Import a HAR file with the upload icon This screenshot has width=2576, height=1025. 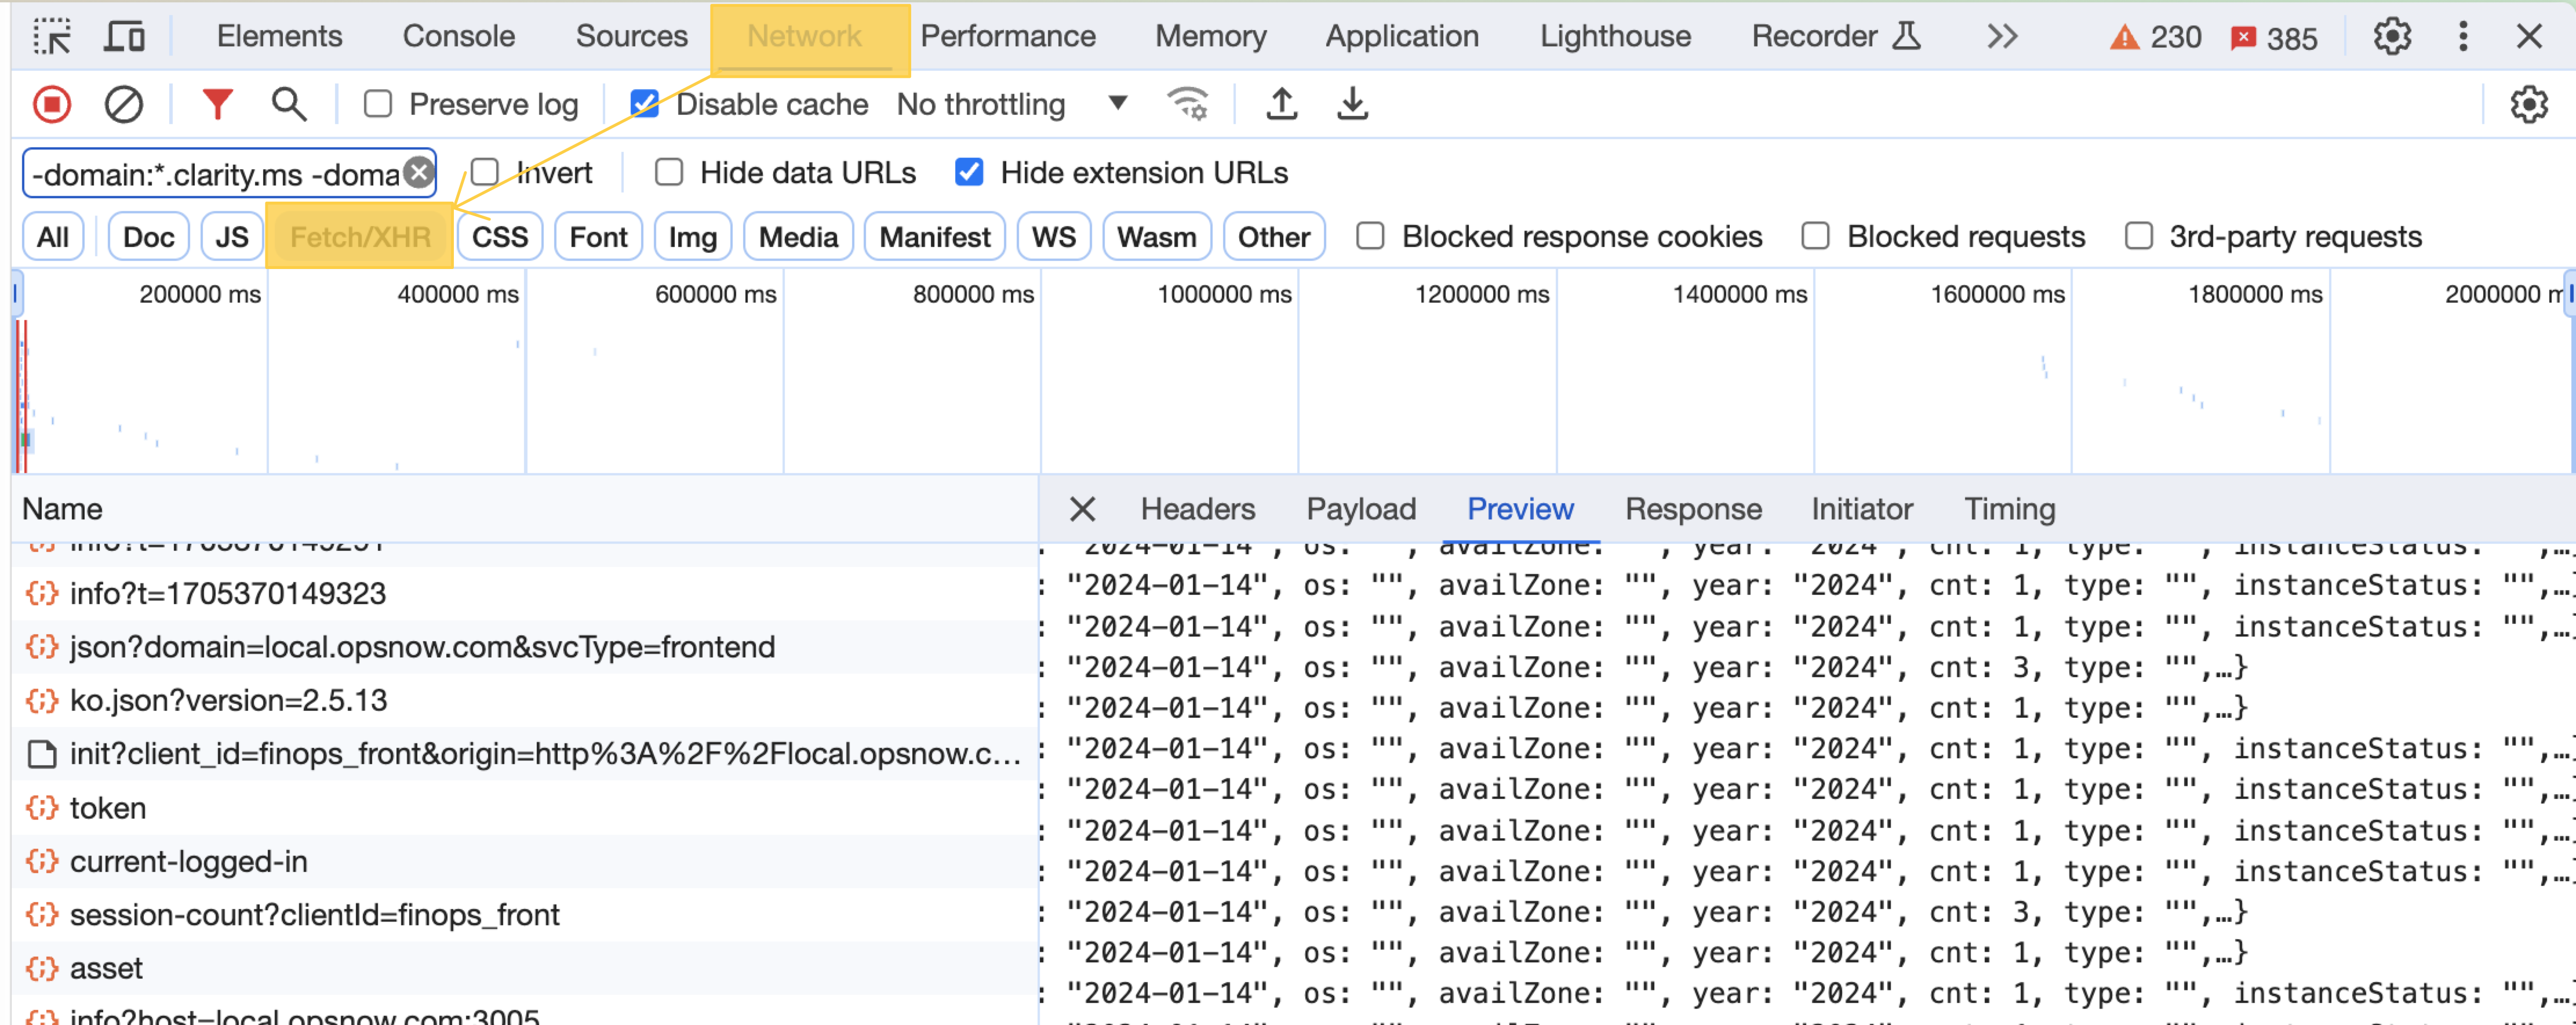1281,104
